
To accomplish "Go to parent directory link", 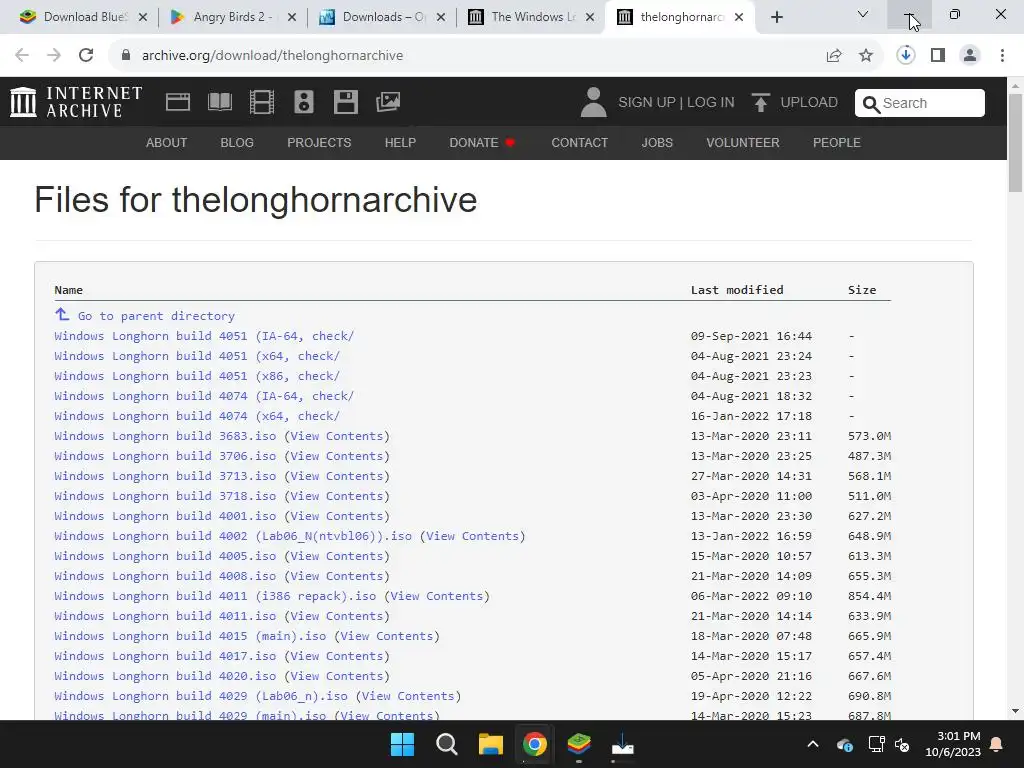I will tap(156, 316).
